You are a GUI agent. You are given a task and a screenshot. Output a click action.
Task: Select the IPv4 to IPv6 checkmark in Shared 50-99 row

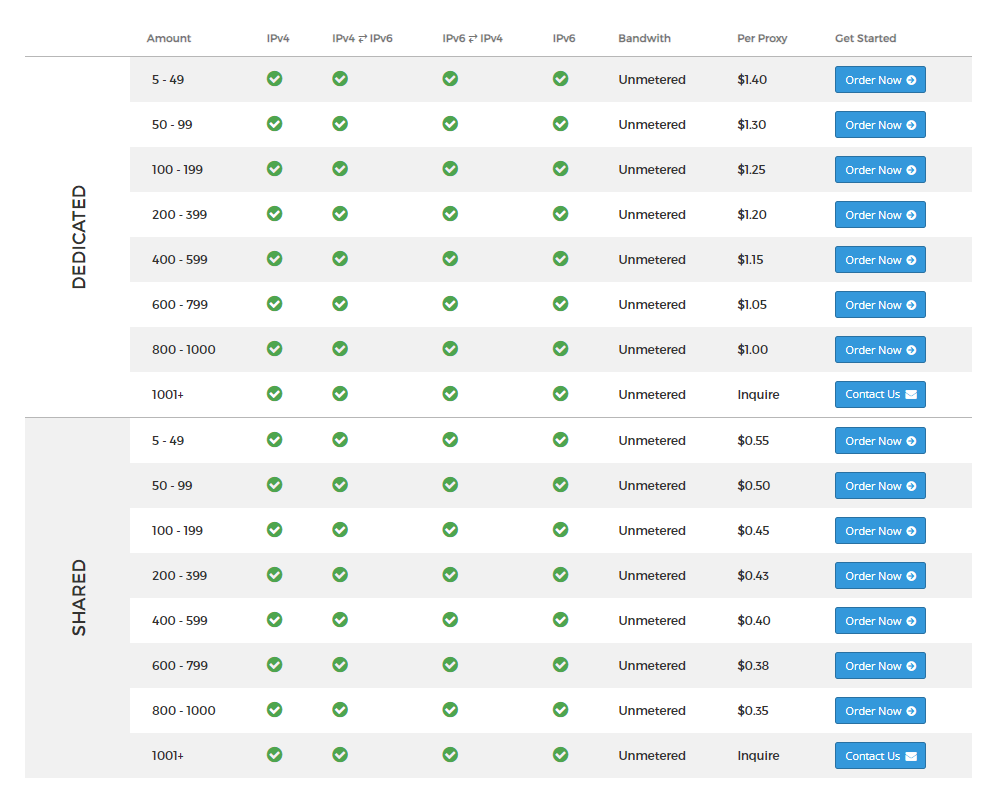click(340, 485)
